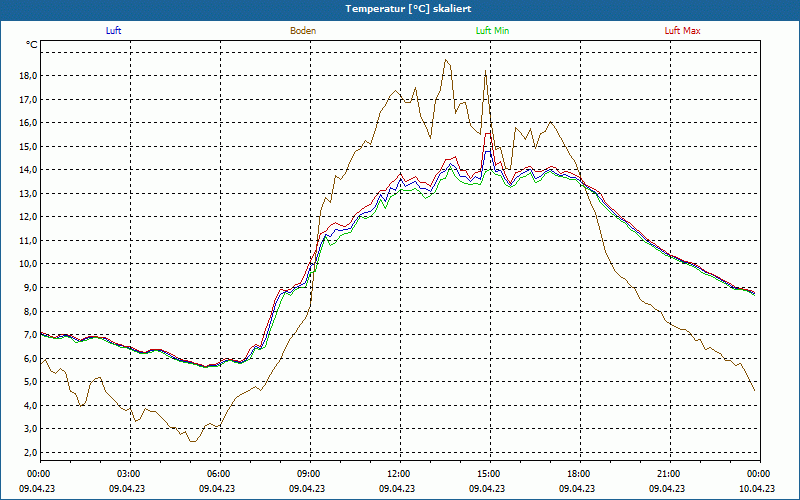Click the 10,0 y-axis value
800x500 pixels.
tap(28, 264)
